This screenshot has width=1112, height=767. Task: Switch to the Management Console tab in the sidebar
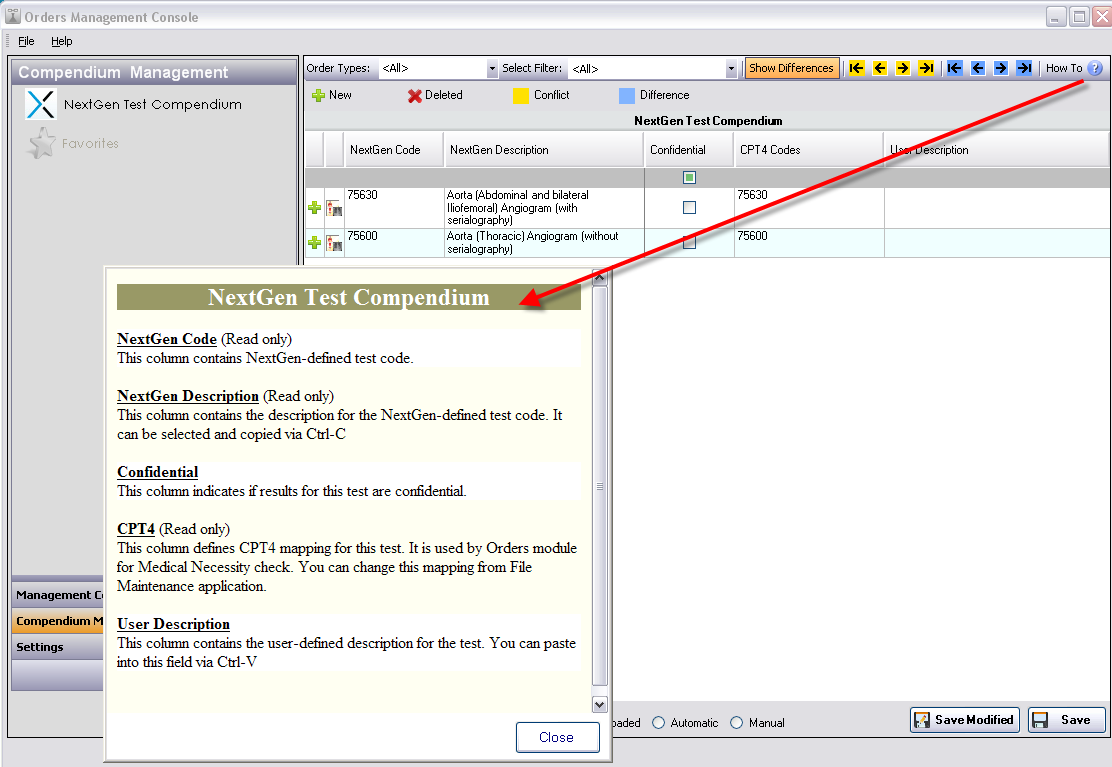pos(58,594)
